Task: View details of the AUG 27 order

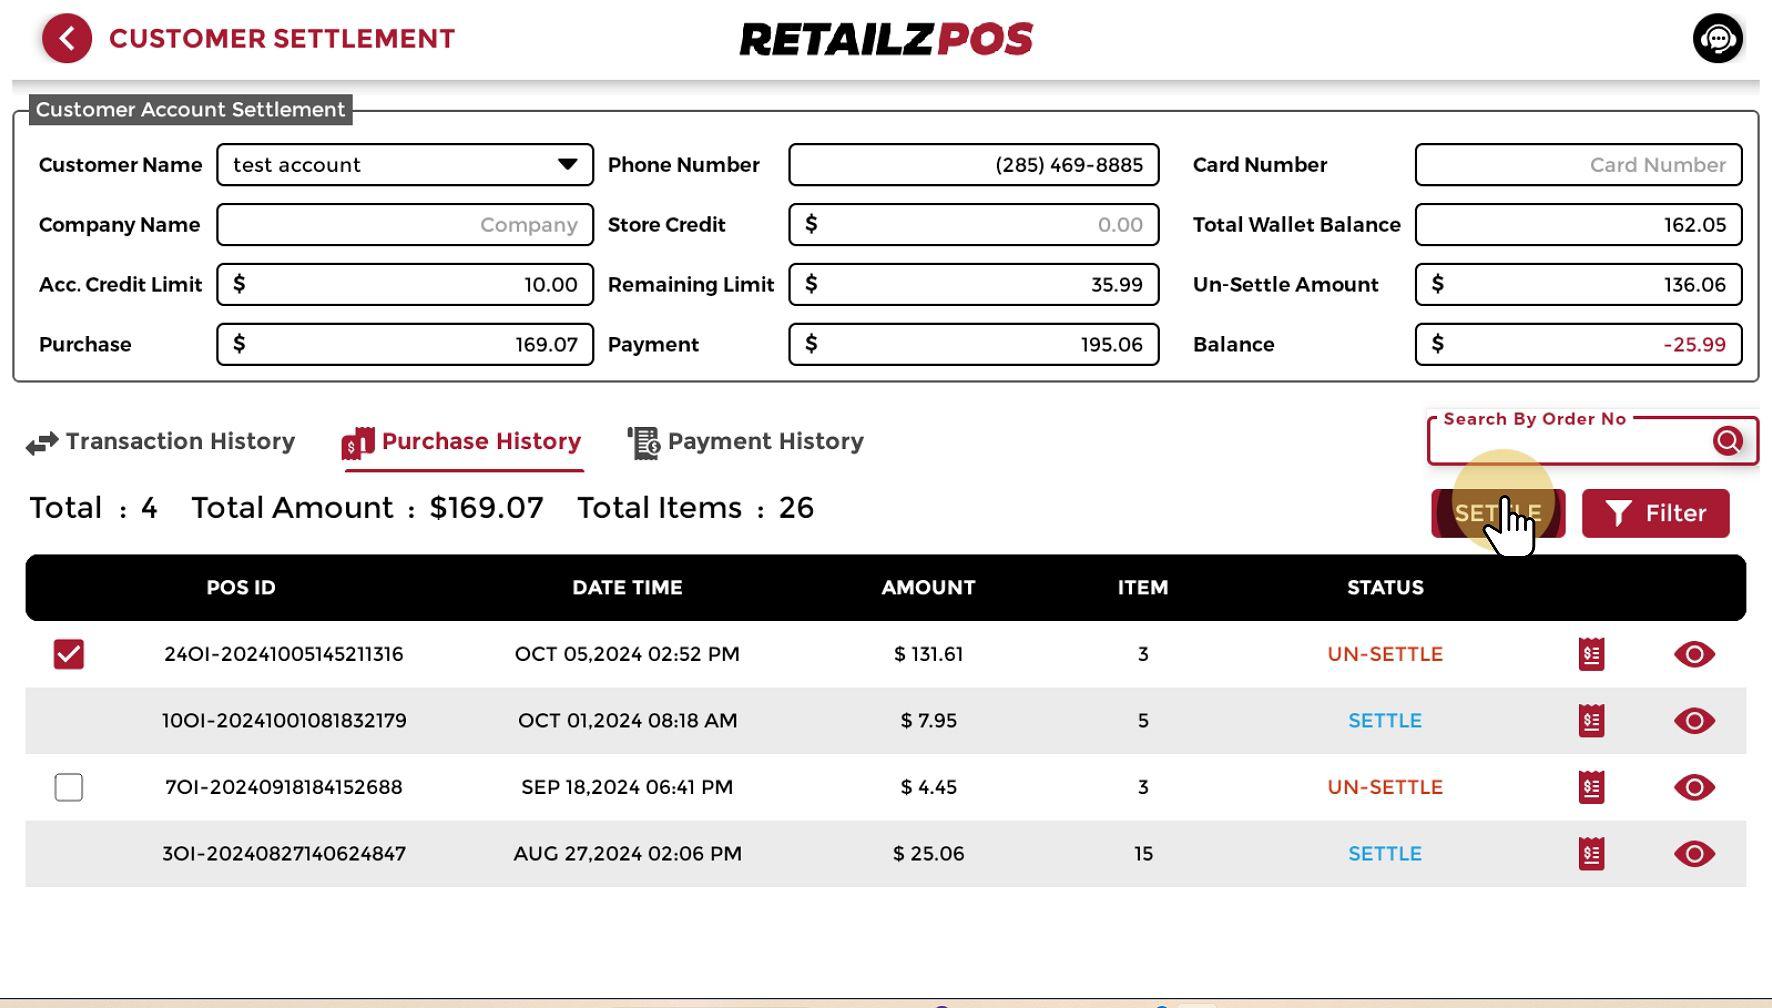Action: point(1694,854)
